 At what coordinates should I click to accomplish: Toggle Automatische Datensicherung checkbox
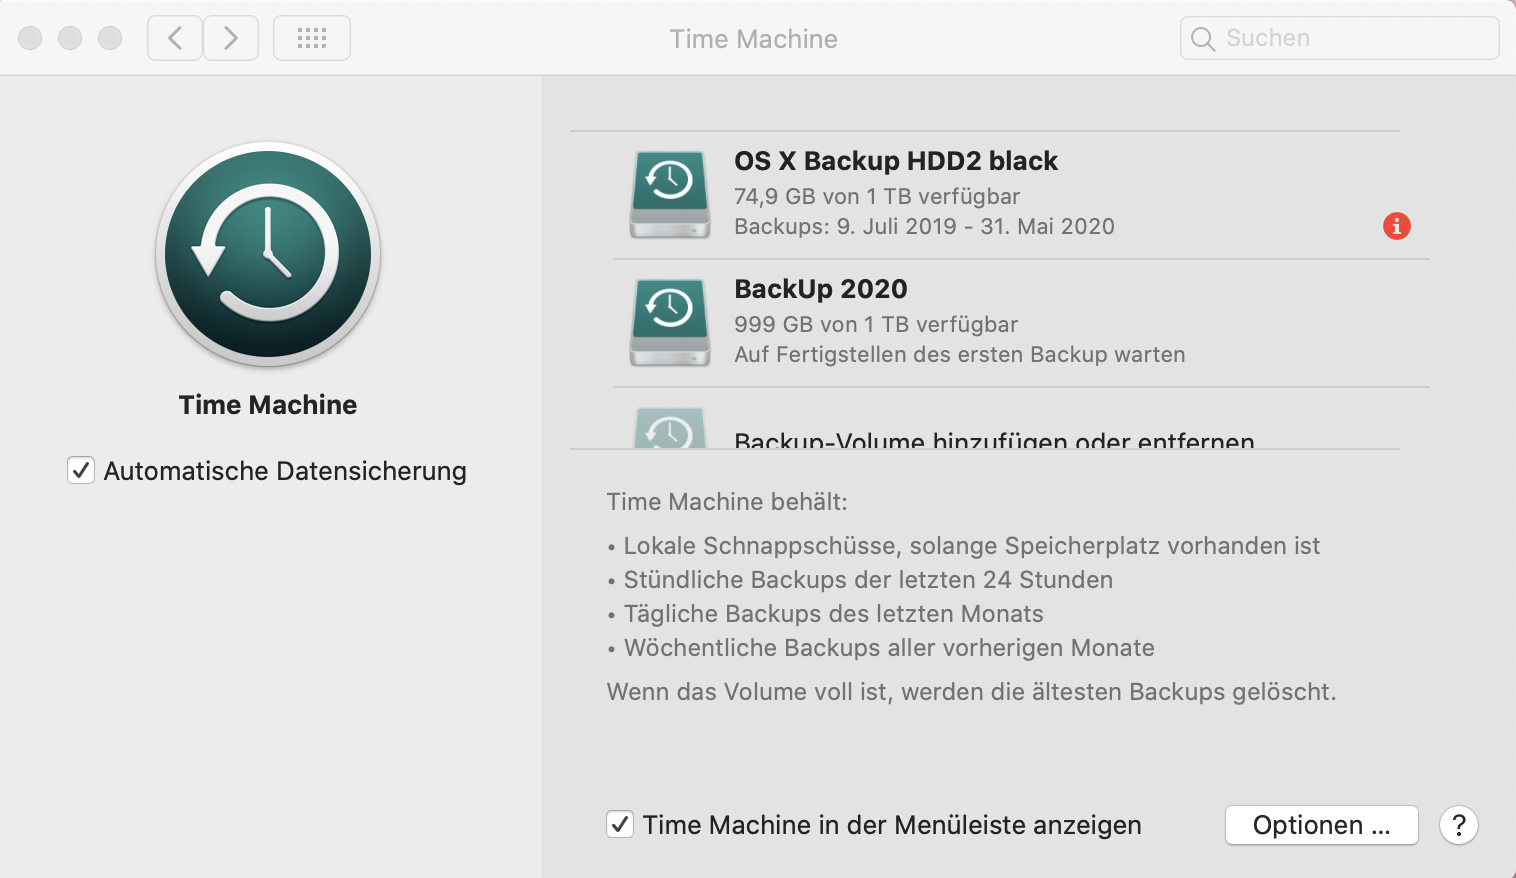click(x=81, y=470)
